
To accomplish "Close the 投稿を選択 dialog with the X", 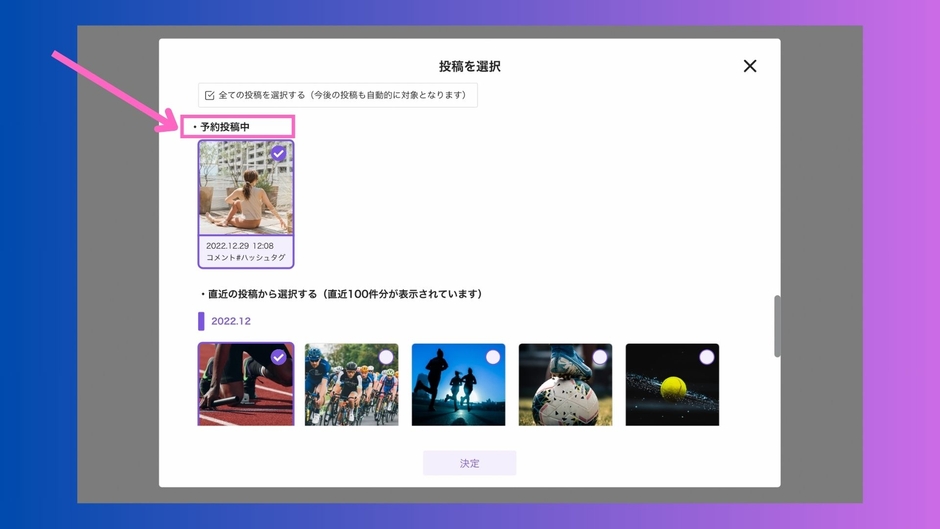I will (x=749, y=66).
